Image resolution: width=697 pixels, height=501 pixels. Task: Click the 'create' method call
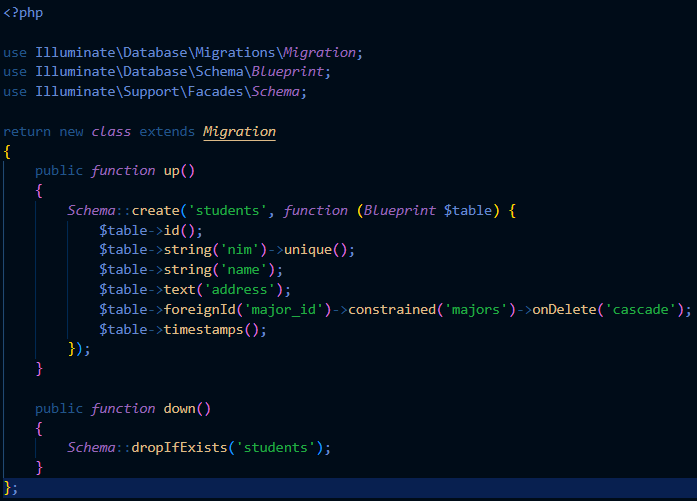(x=155, y=210)
